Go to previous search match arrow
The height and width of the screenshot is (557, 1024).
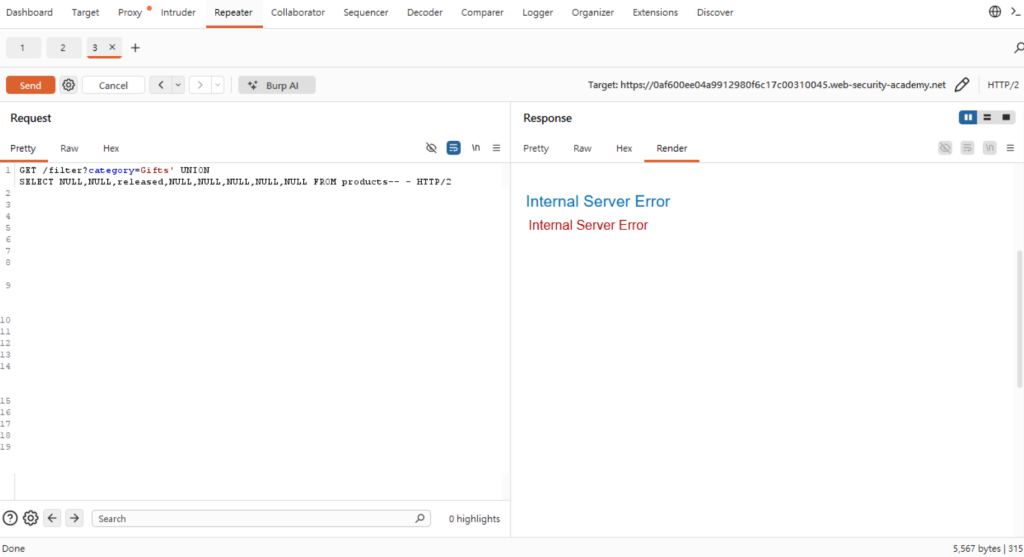(52, 518)
